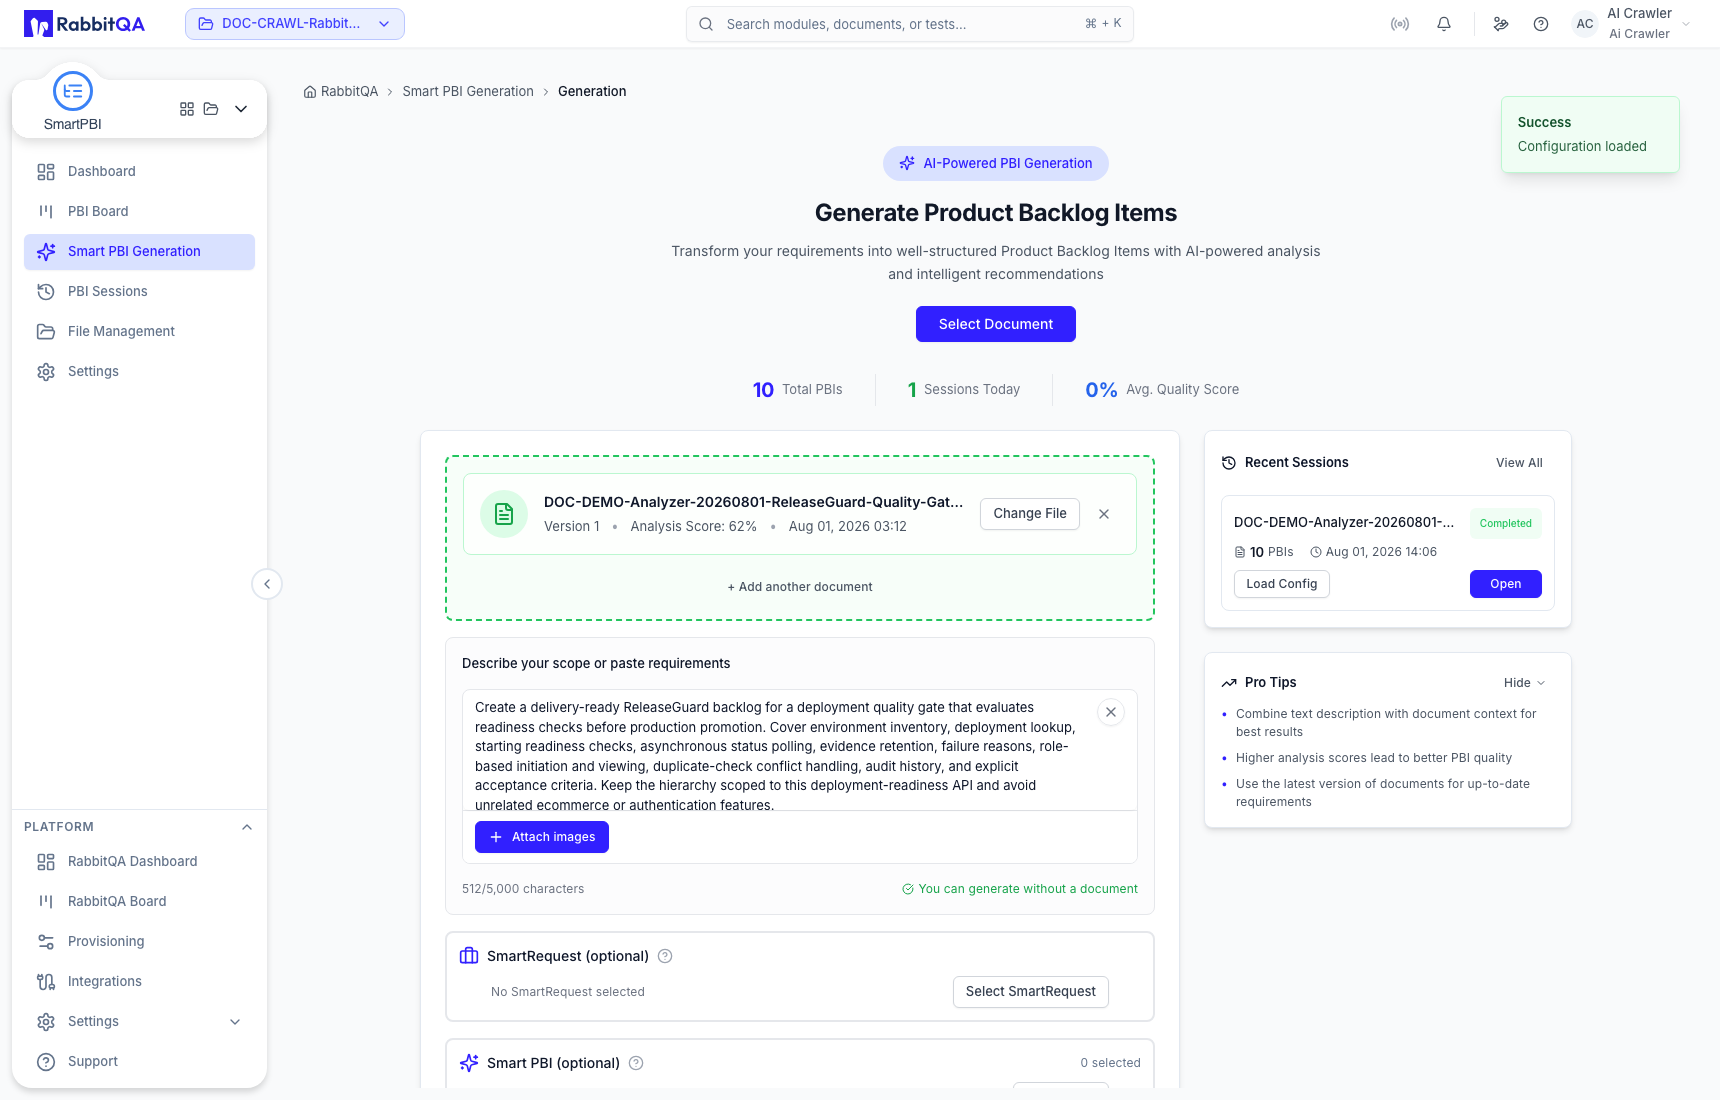Click View All recent sessions
The width and height of the screenshot is (1720, 1100).
1519,463
